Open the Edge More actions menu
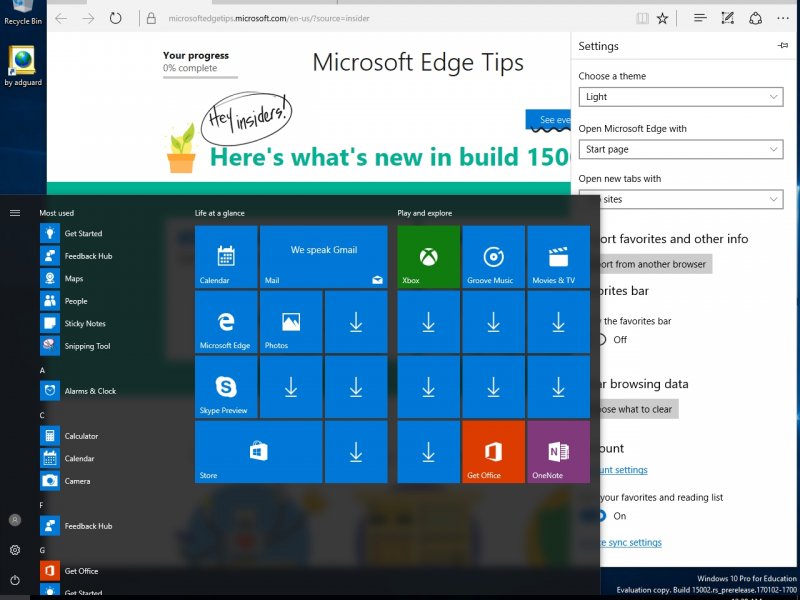The image size is (800, 600). pyautogui.click(x=783, y=18)
